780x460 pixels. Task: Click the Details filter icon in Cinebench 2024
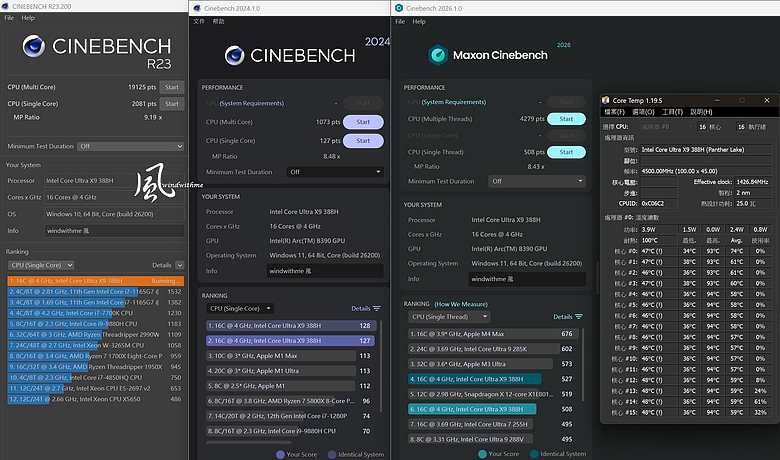pyautogui.click(x=377, y=308)
